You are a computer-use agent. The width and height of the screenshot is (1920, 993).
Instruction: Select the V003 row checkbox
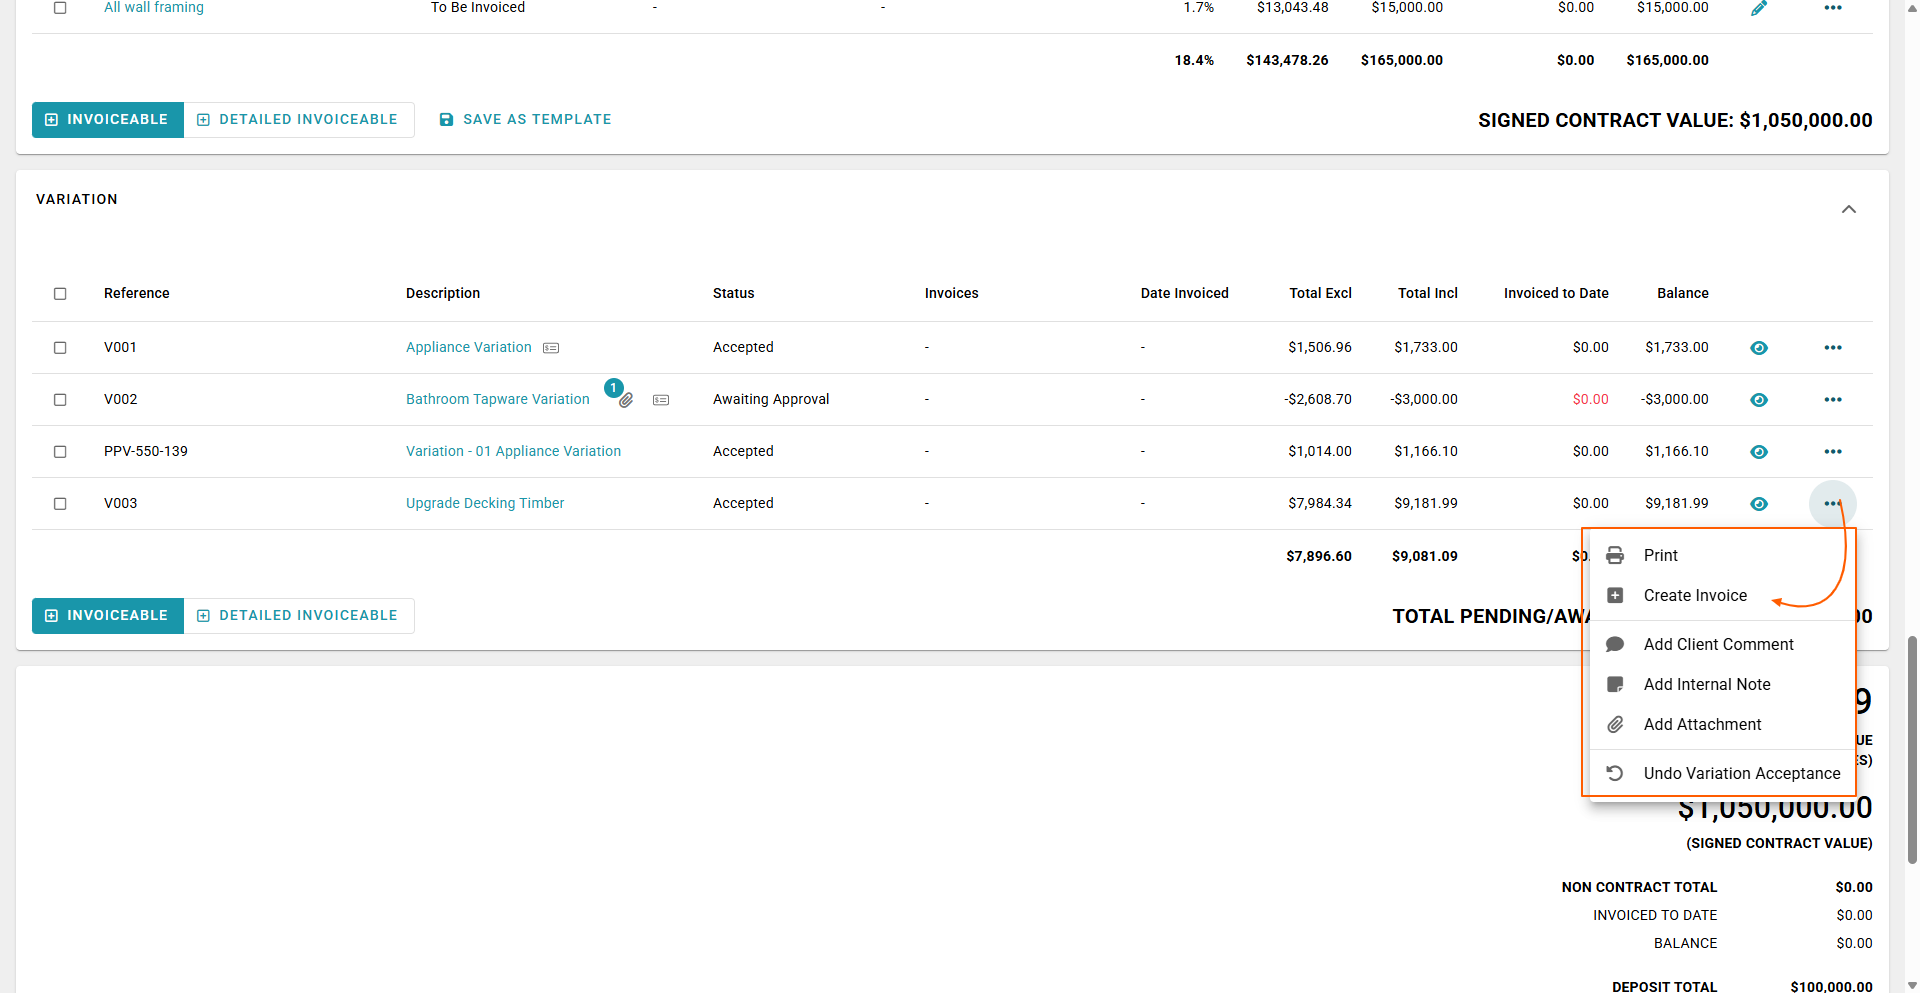point(60,504)
